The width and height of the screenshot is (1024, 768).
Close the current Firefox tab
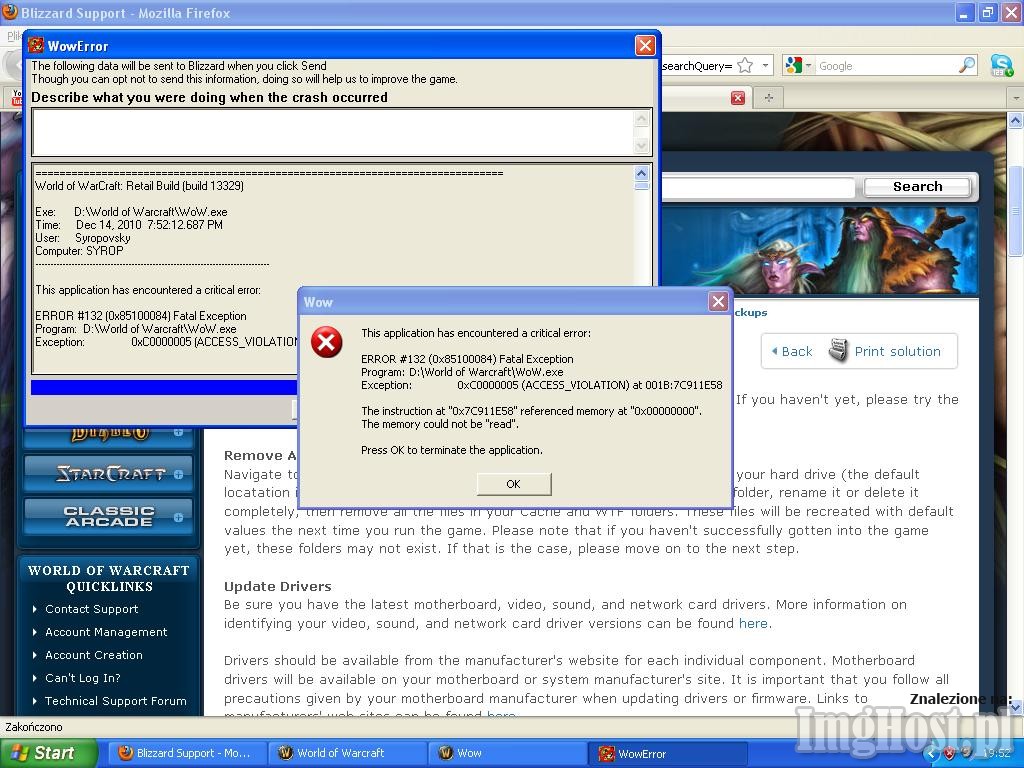738,98
